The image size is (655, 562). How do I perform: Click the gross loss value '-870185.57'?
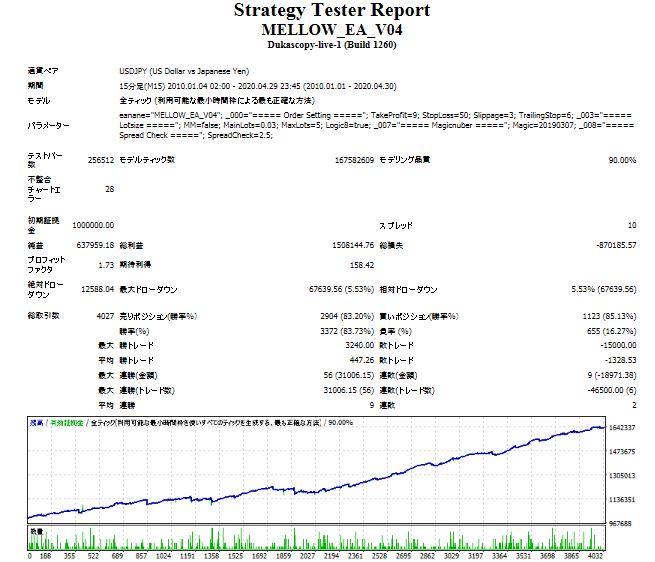[616, 245]
